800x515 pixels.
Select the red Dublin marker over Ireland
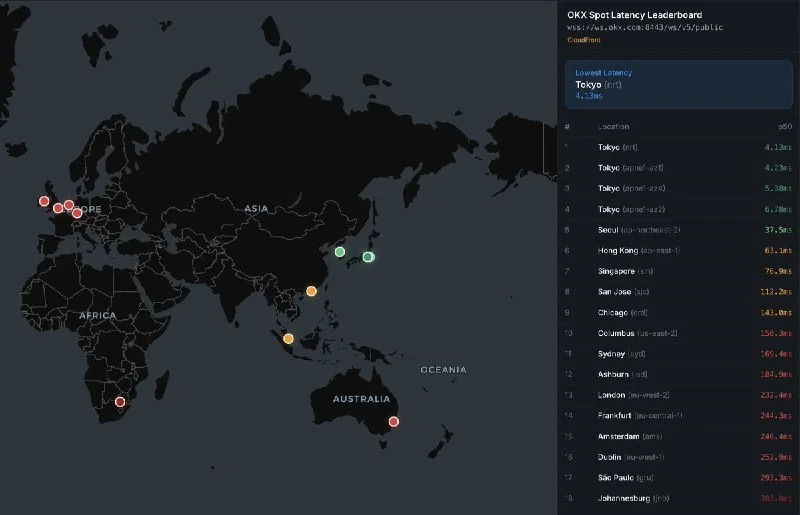(44, 201)
